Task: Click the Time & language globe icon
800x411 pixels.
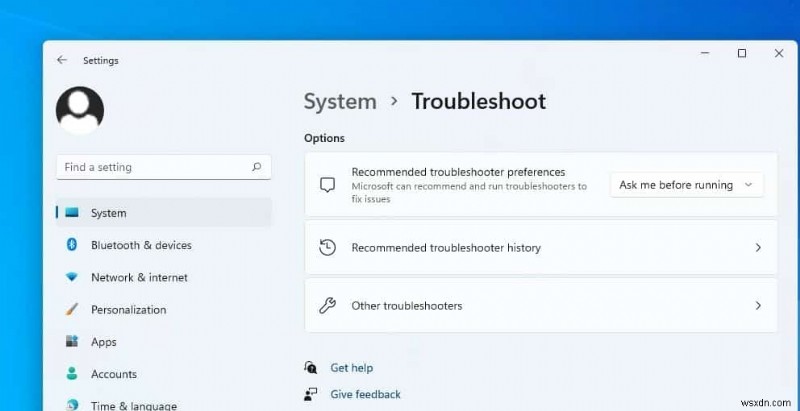Action: [72, 405]
